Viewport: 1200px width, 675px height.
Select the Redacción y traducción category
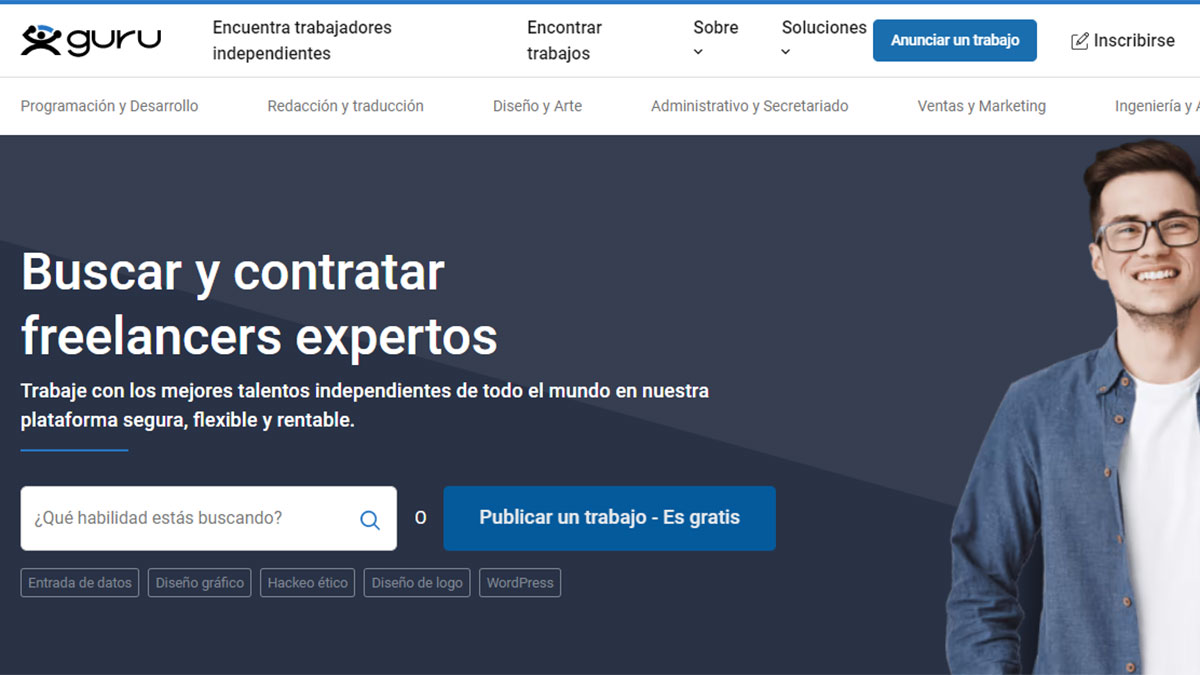click(x=345, y=106)
